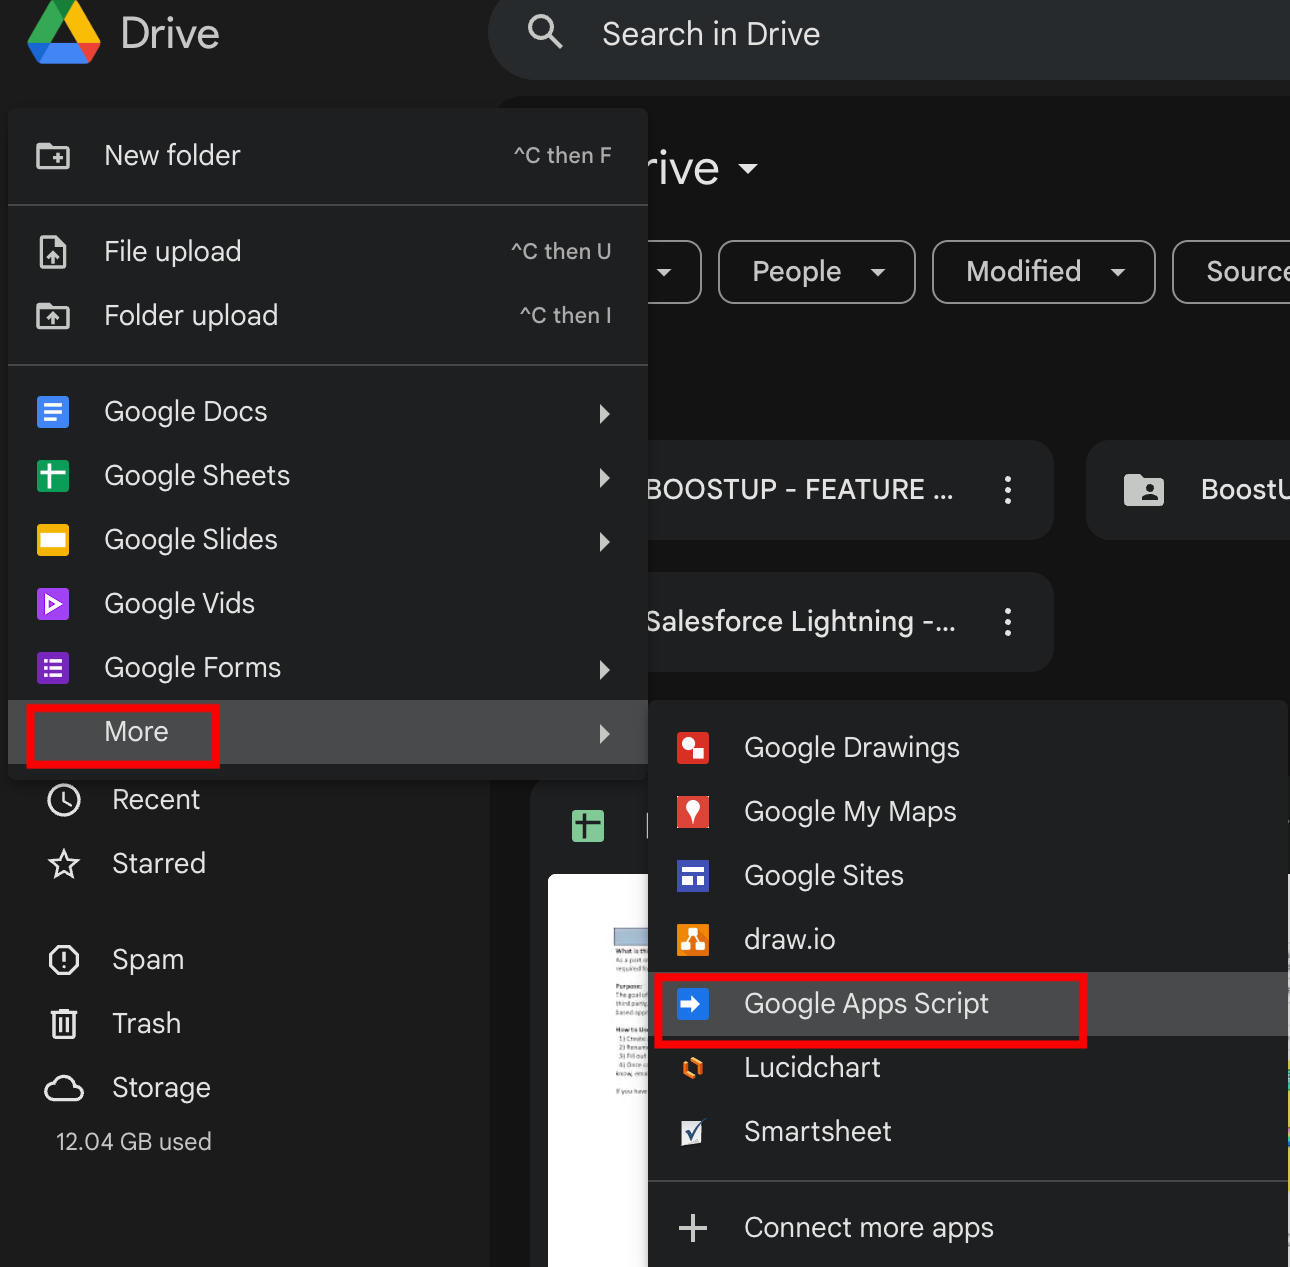Click the Recent clock icon
The height and width of the screenshot is (1267, 1290).
point(64,800)
